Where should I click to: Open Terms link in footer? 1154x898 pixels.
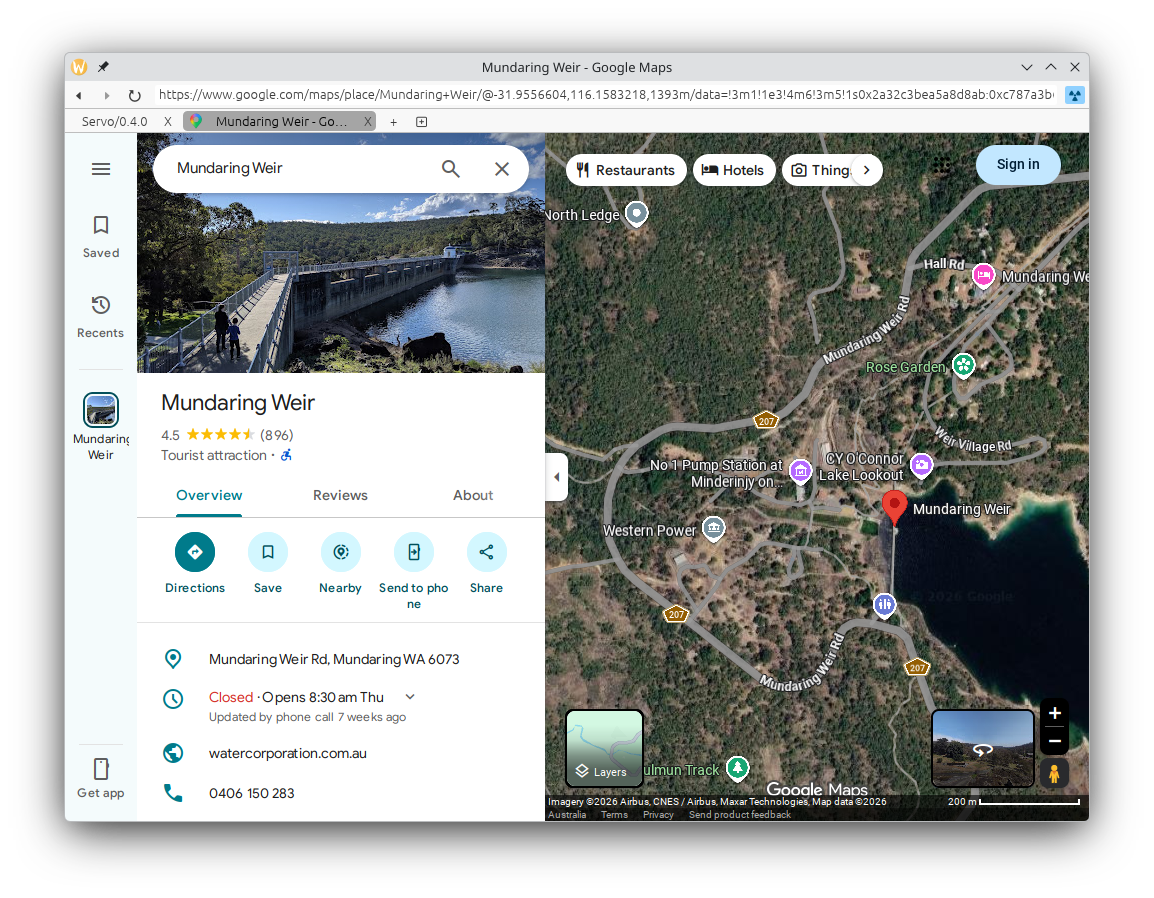pyautogui.click(x=614, y=815)
